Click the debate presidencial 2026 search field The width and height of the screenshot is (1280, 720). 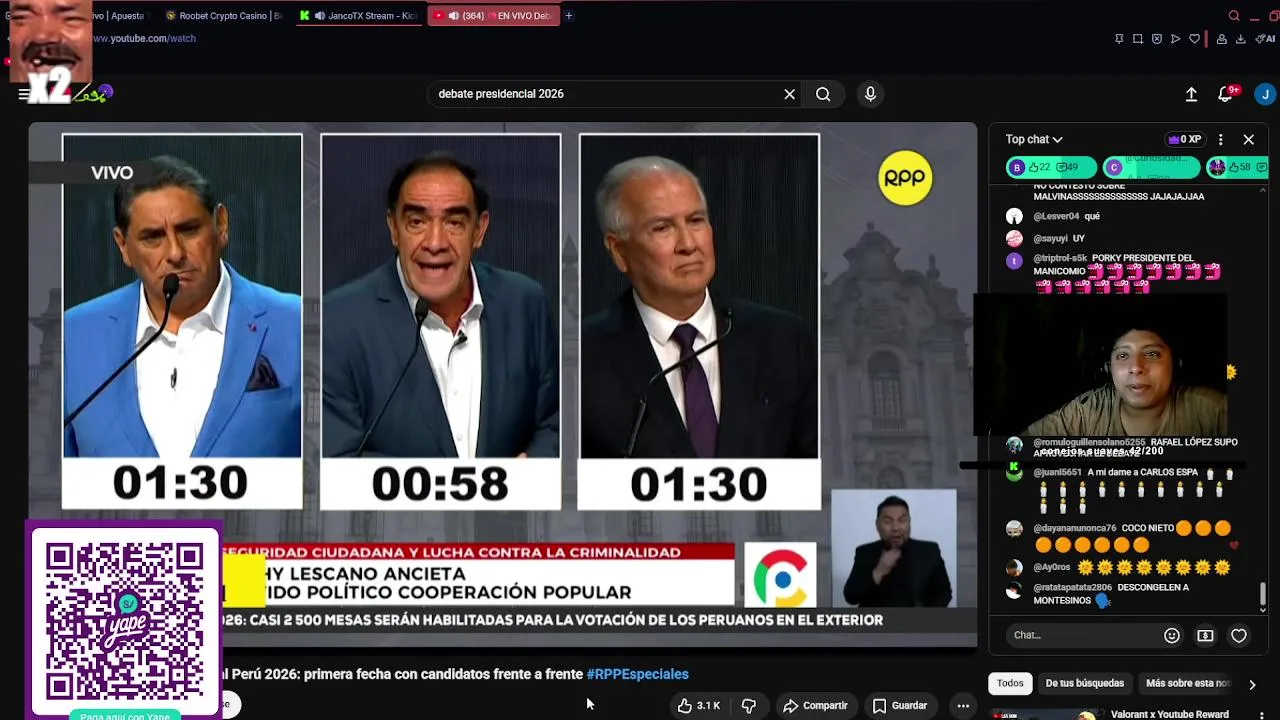606,94
